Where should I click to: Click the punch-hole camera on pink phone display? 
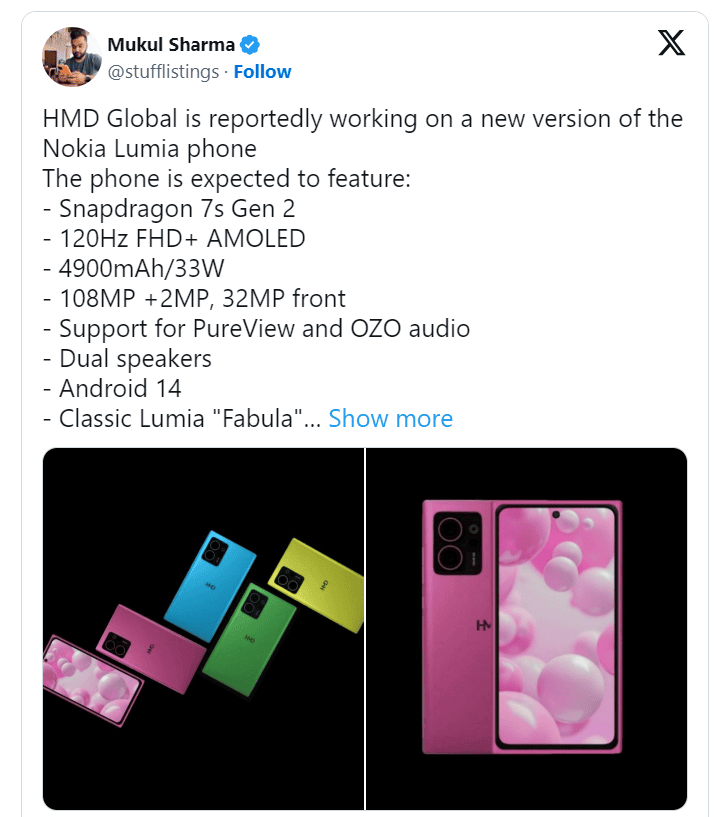coord(554,517)
